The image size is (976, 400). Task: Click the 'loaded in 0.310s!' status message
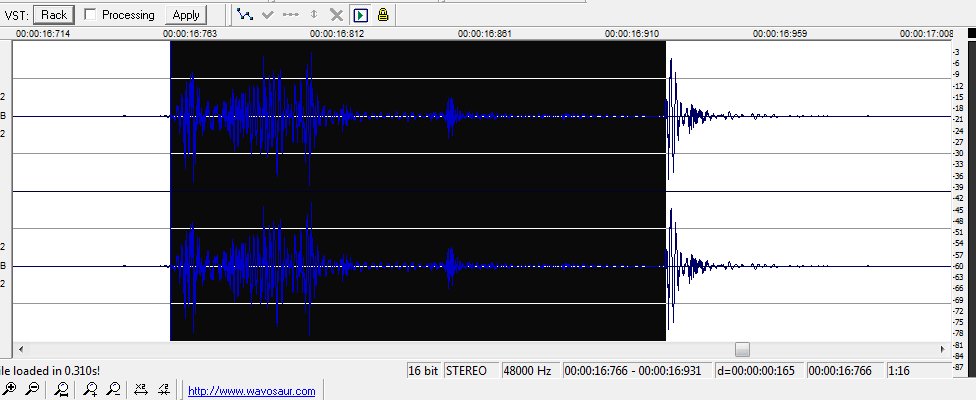(x=55, y=371)
